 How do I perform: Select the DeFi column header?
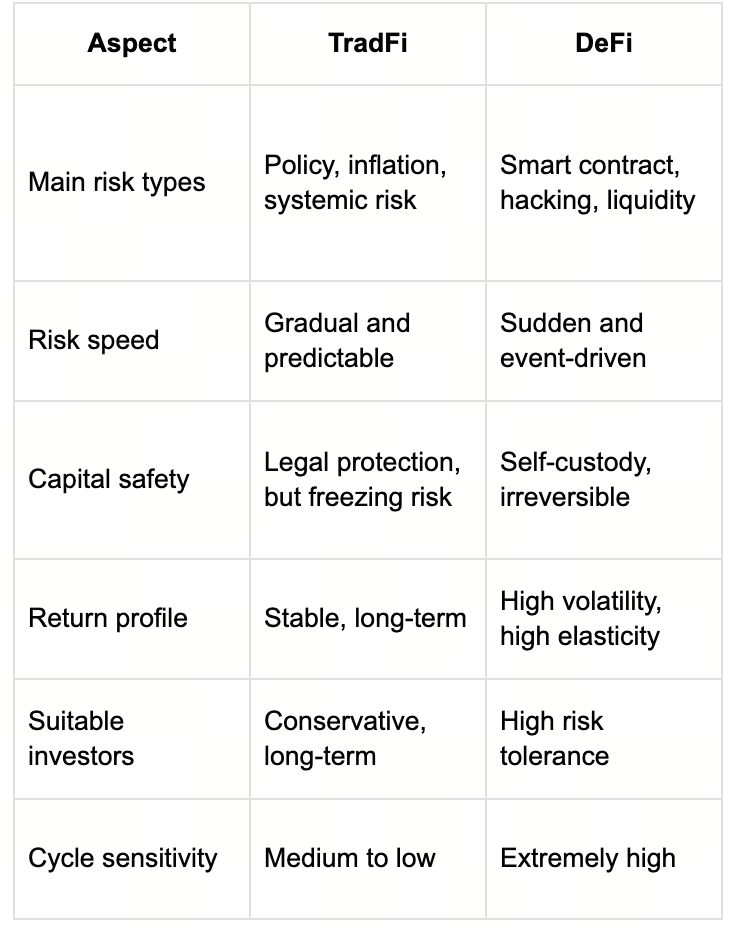click(604, 43)
